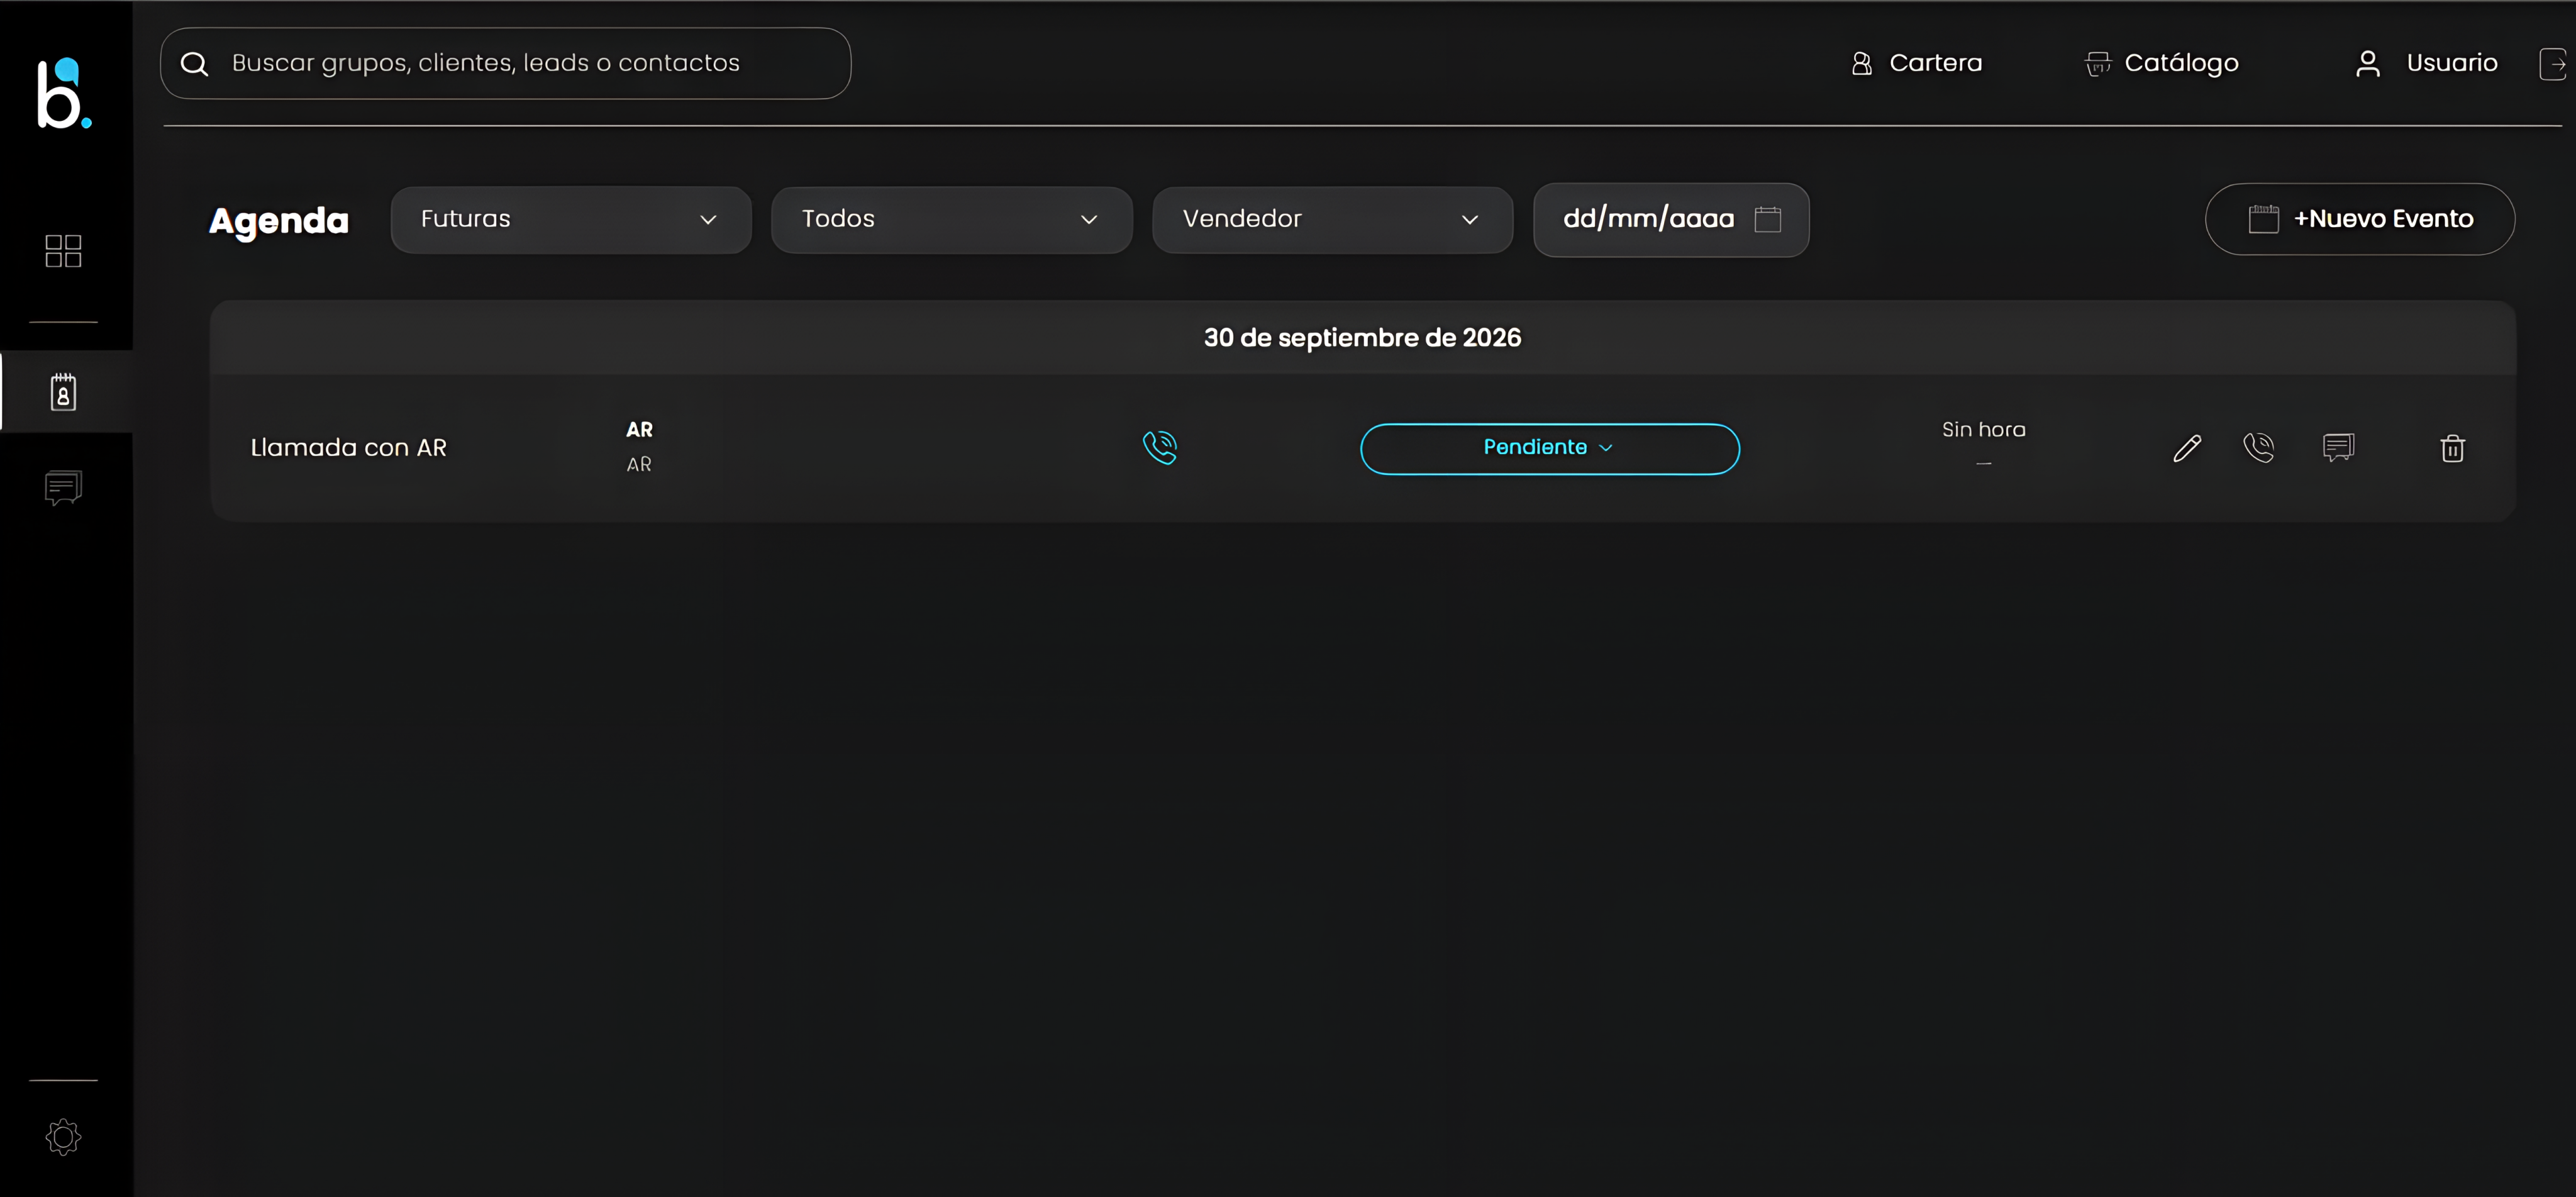The width and height of the screenshot is (2576, 1197).
Task: Click the white phone icon in row actions
Action: [2258, 447]
